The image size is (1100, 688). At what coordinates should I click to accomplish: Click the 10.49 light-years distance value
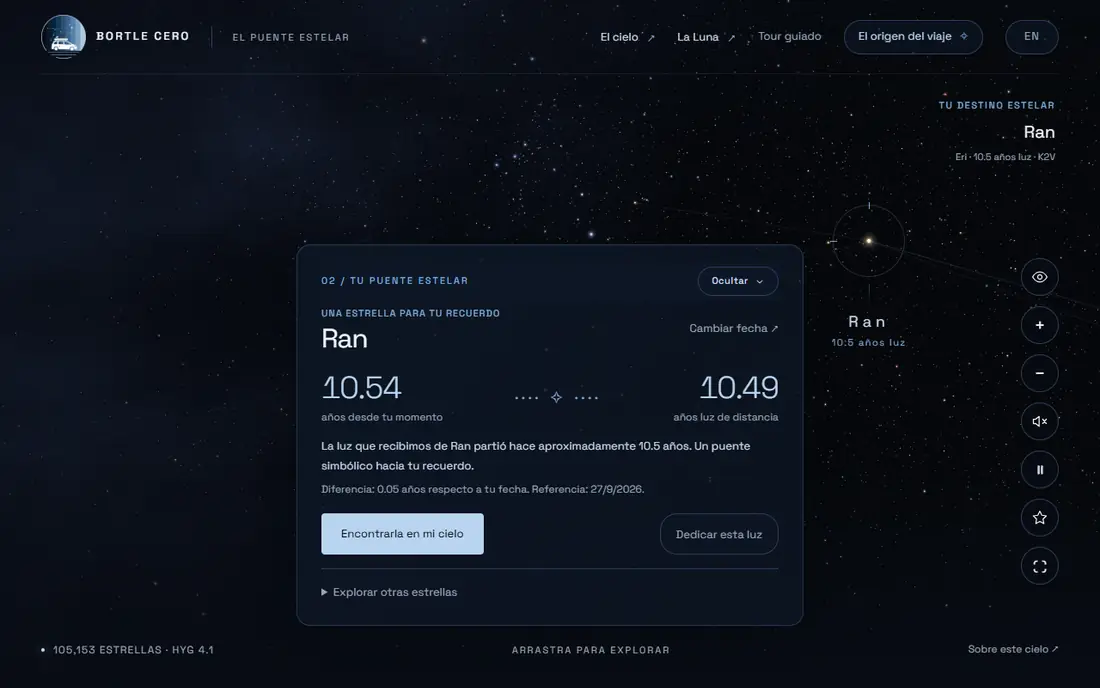coord(739,388)
